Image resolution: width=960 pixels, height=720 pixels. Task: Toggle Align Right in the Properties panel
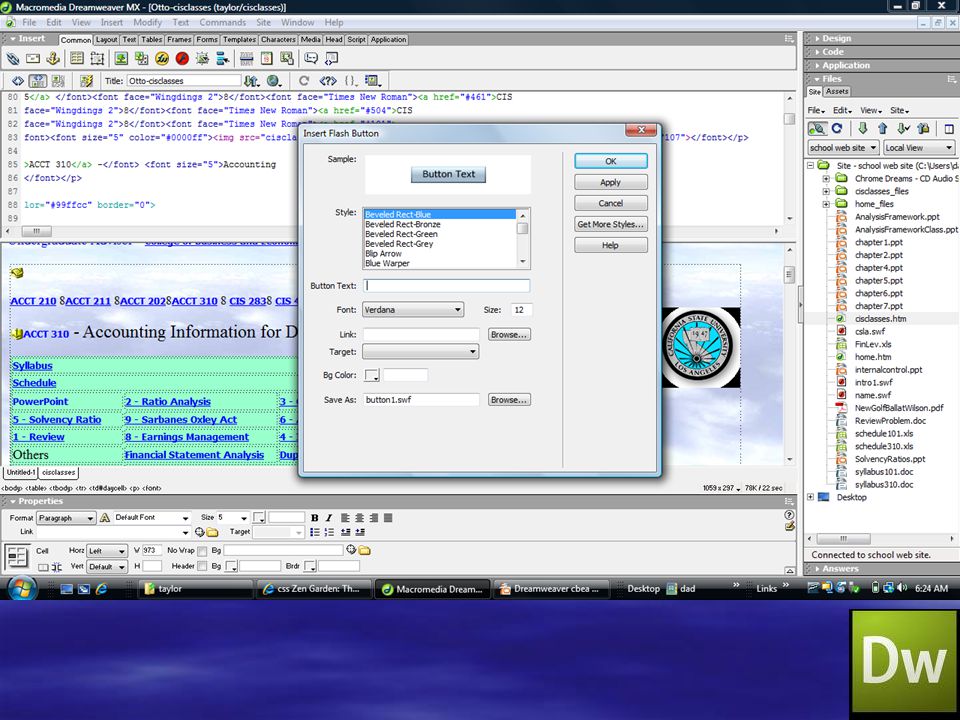pyautogui.click(x=373, y=518)
